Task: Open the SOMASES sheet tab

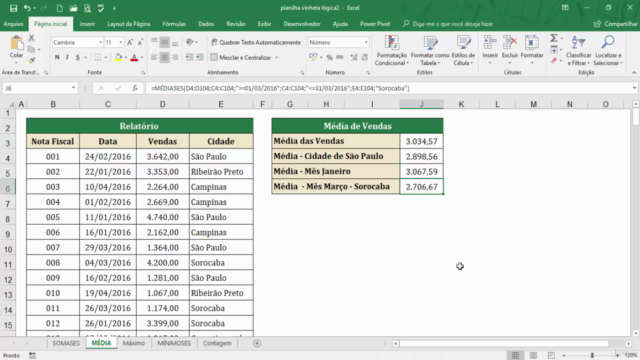Action: pyautogui.click(x=66, y=343)
